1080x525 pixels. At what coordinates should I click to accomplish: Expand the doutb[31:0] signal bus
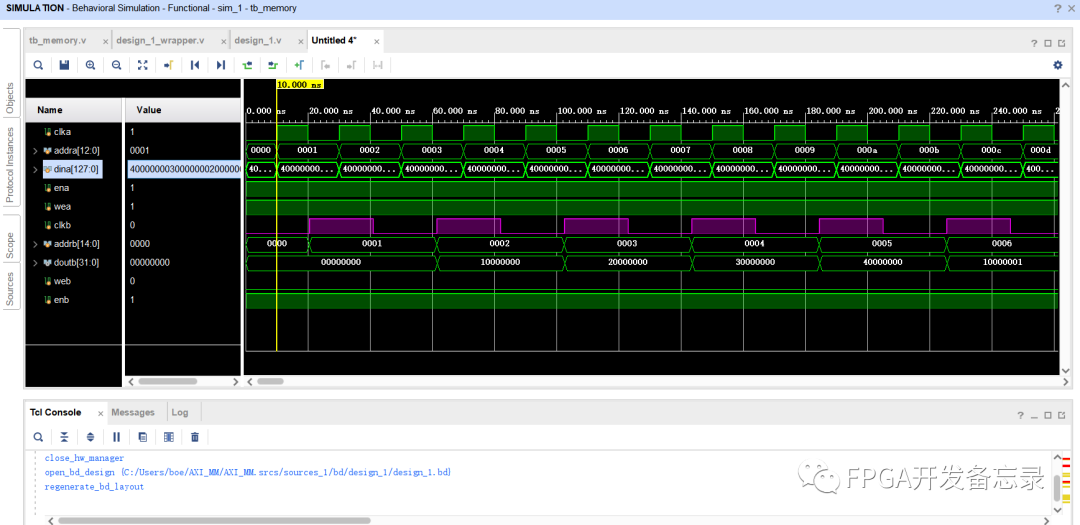click(x=35, y=263)
